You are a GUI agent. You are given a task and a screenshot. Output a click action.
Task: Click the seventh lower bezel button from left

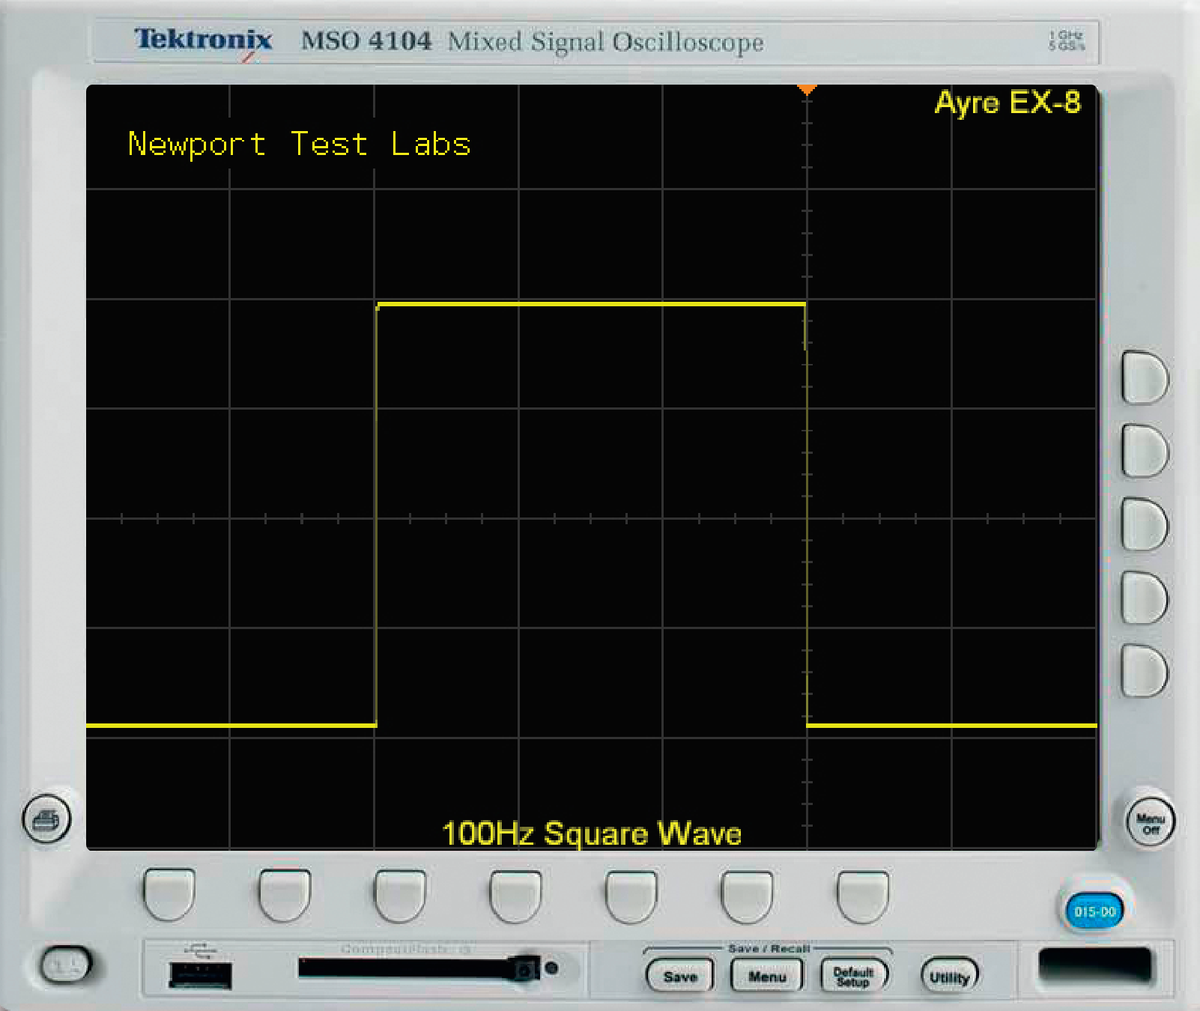tap(862, 895)
